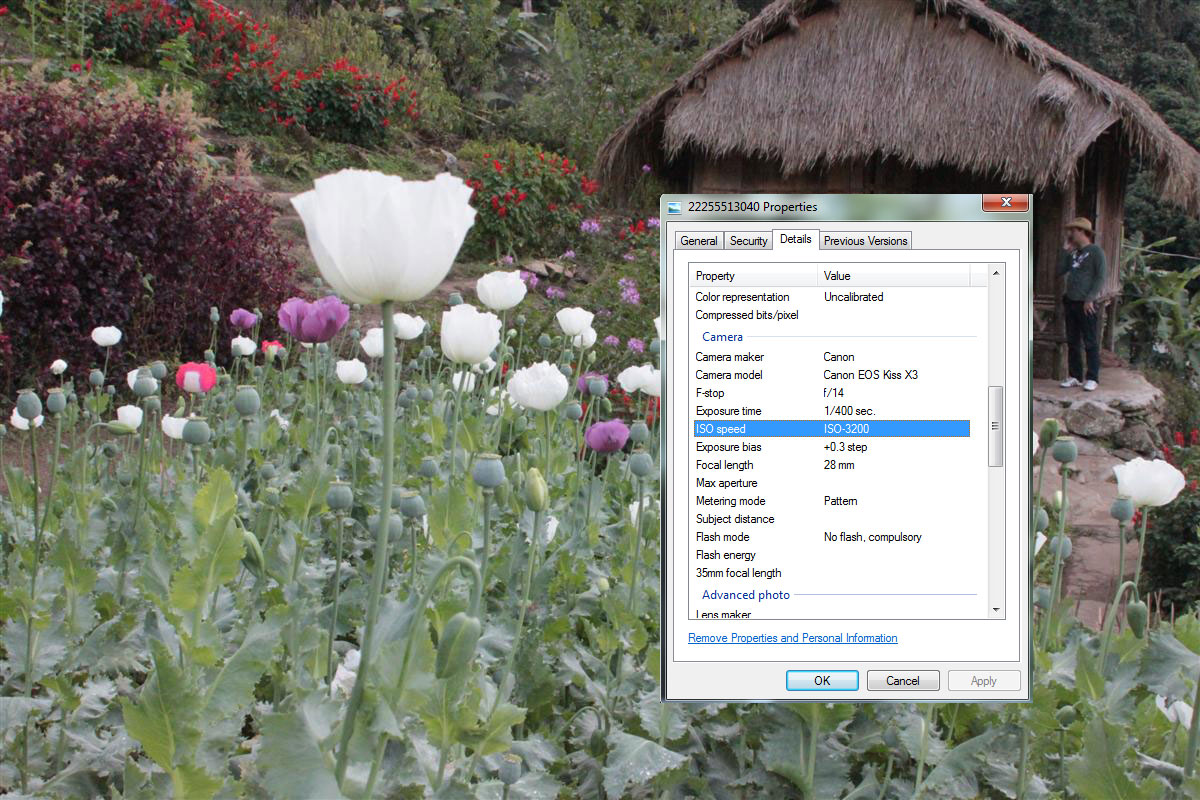Viewport: 1200px width, 800px height.
Task: Click the Details tab
Action: pyautogui.click(x=796, y=240)
